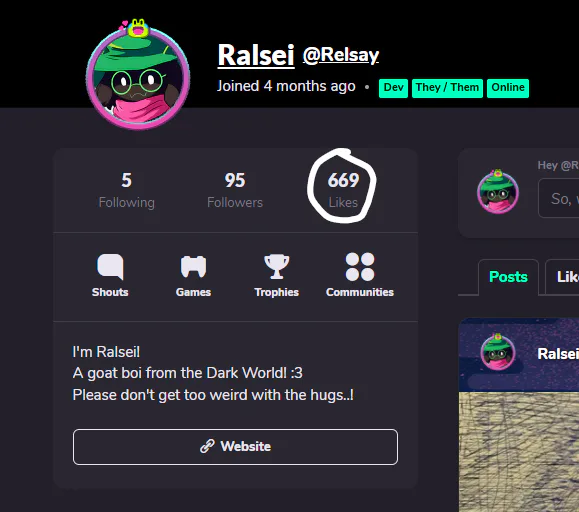Click the small avatar beside the shout box
This screenshot has height=512, width=579.
[x=498, y=192]
